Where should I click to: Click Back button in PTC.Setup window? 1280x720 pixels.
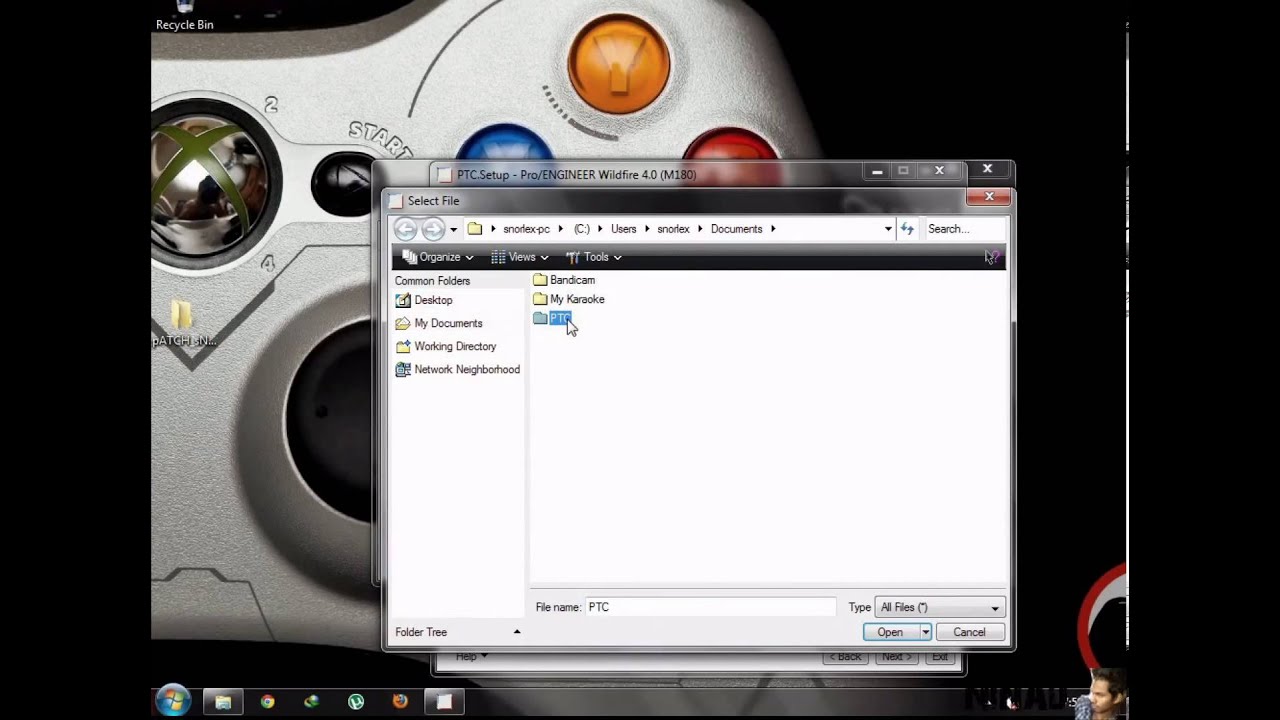pyautogui.click(x=844, y=657)
